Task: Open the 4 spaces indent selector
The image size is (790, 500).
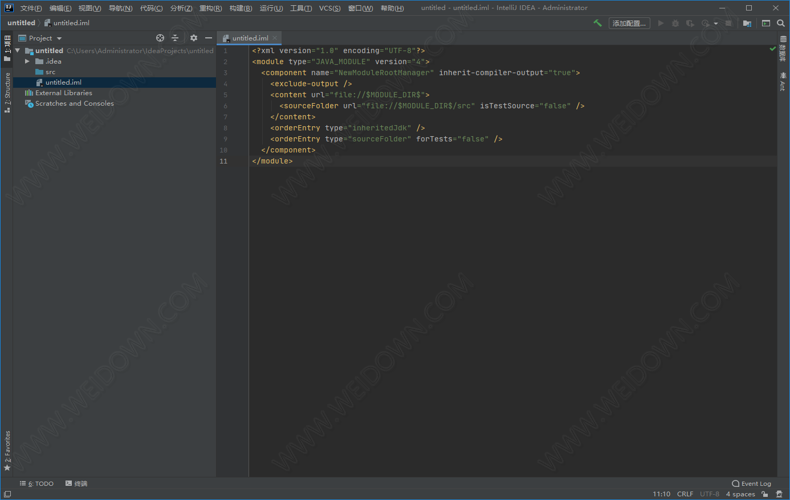Action: 740,494
